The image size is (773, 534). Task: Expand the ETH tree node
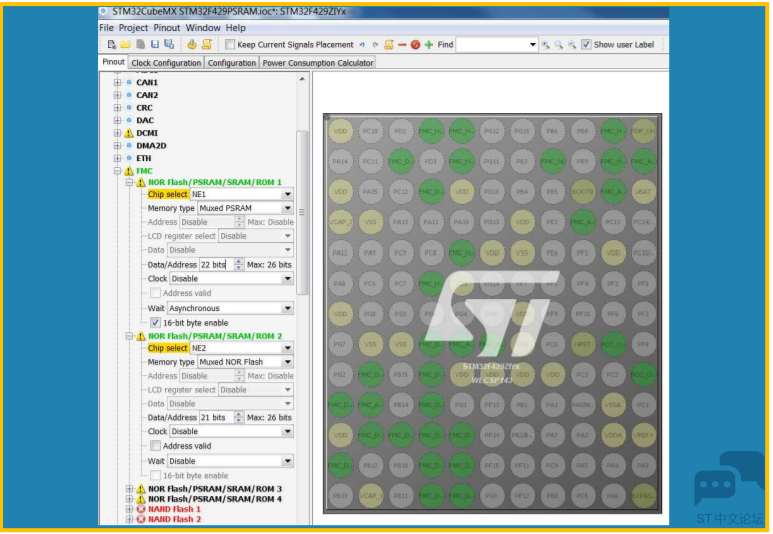[x=117, y=158]
